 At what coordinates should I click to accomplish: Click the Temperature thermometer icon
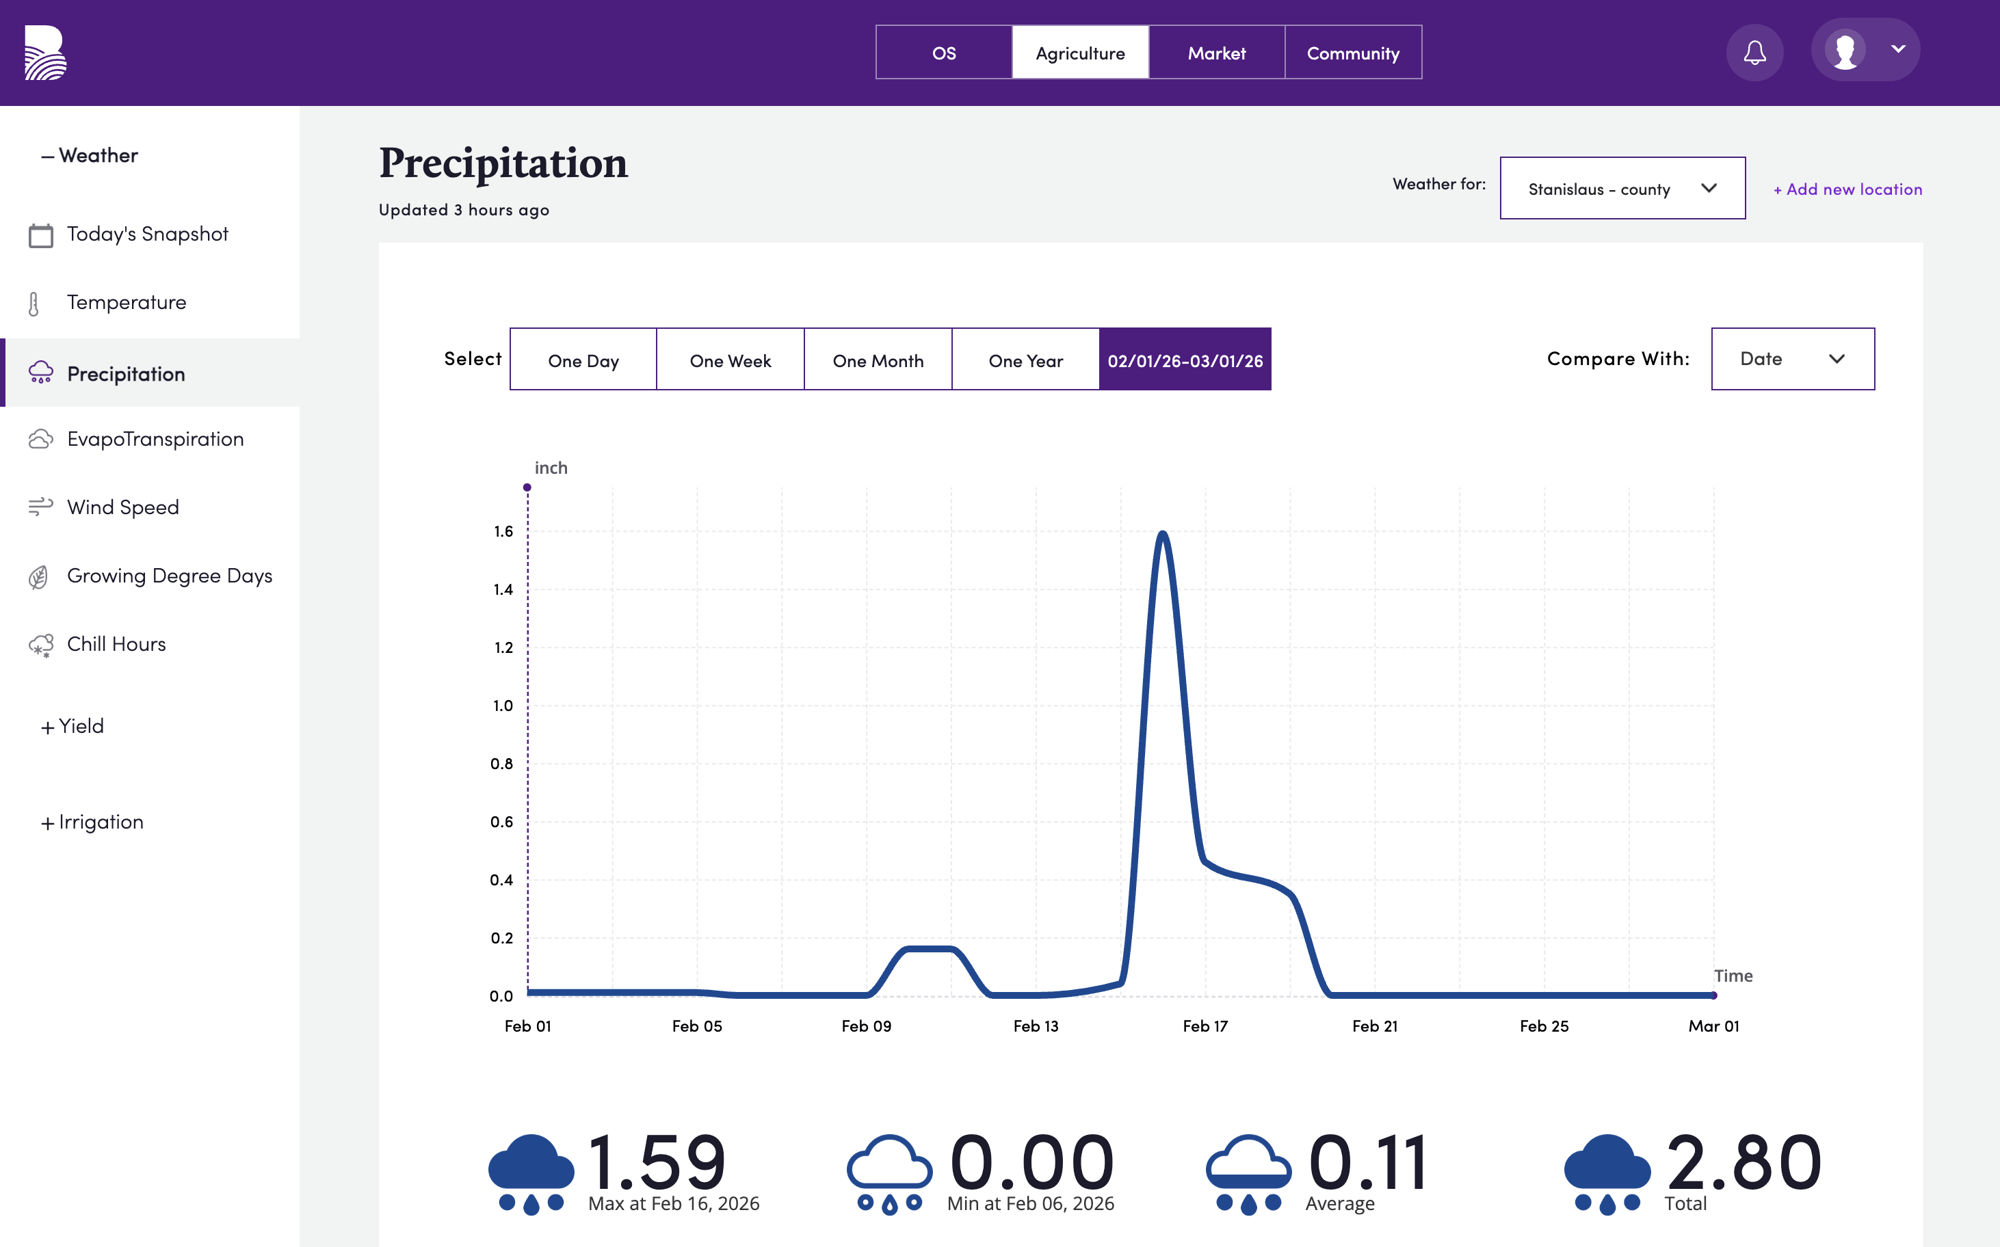click(35, 304)
